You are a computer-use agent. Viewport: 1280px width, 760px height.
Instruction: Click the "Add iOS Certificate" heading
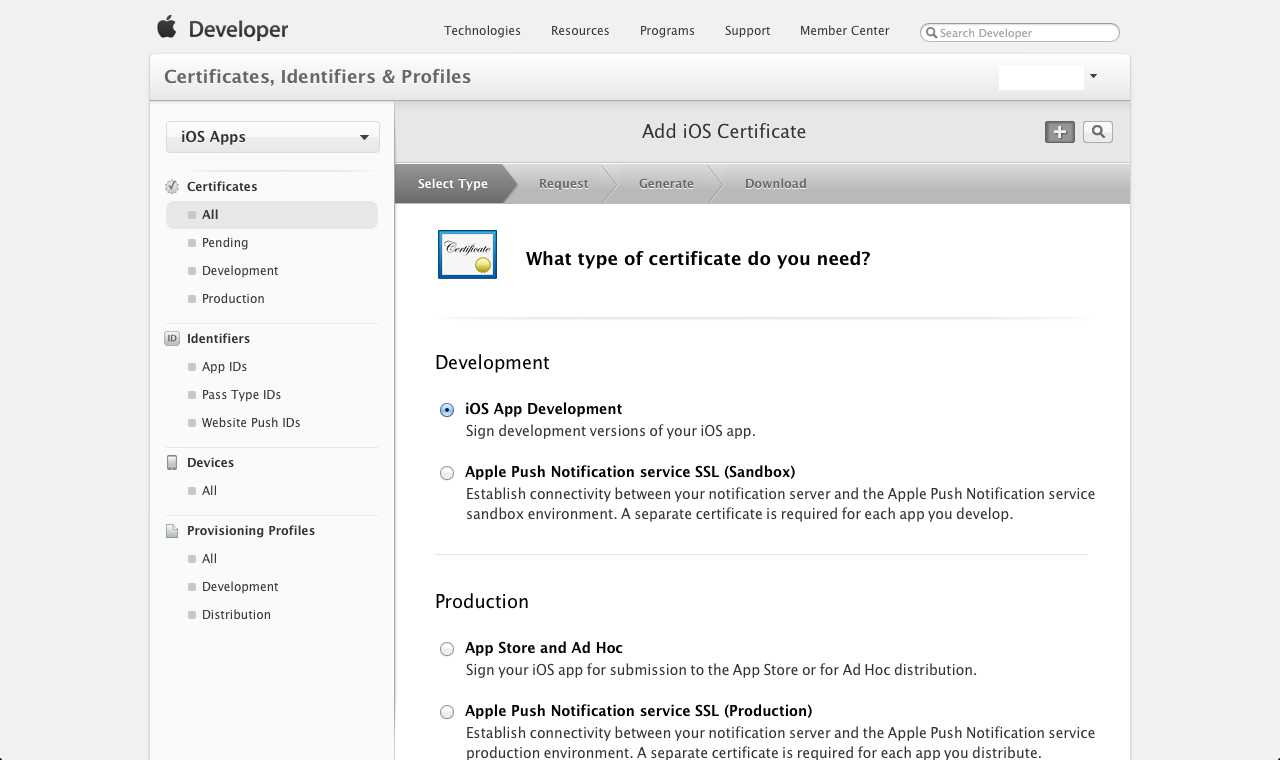(724, 132)
